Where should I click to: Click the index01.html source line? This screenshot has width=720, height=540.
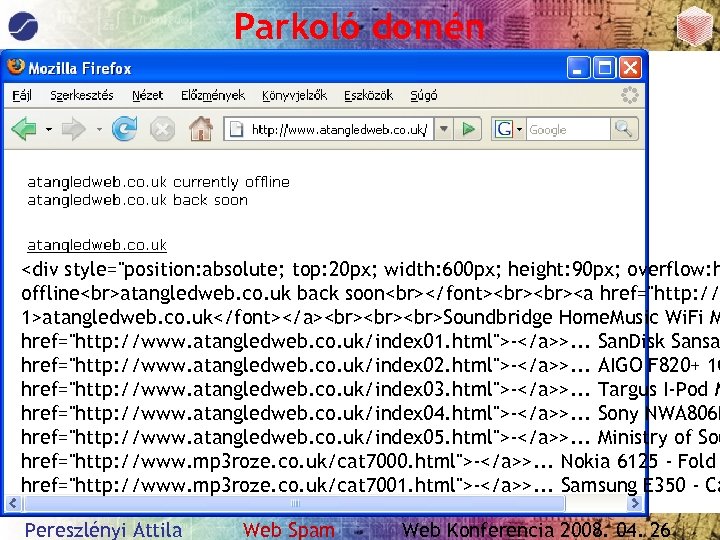point(370,341)
